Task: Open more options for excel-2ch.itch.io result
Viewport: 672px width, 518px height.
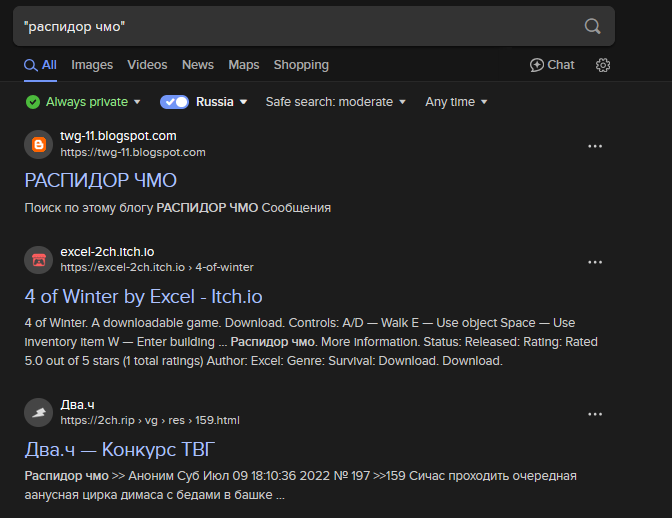Action: (595, 262)
